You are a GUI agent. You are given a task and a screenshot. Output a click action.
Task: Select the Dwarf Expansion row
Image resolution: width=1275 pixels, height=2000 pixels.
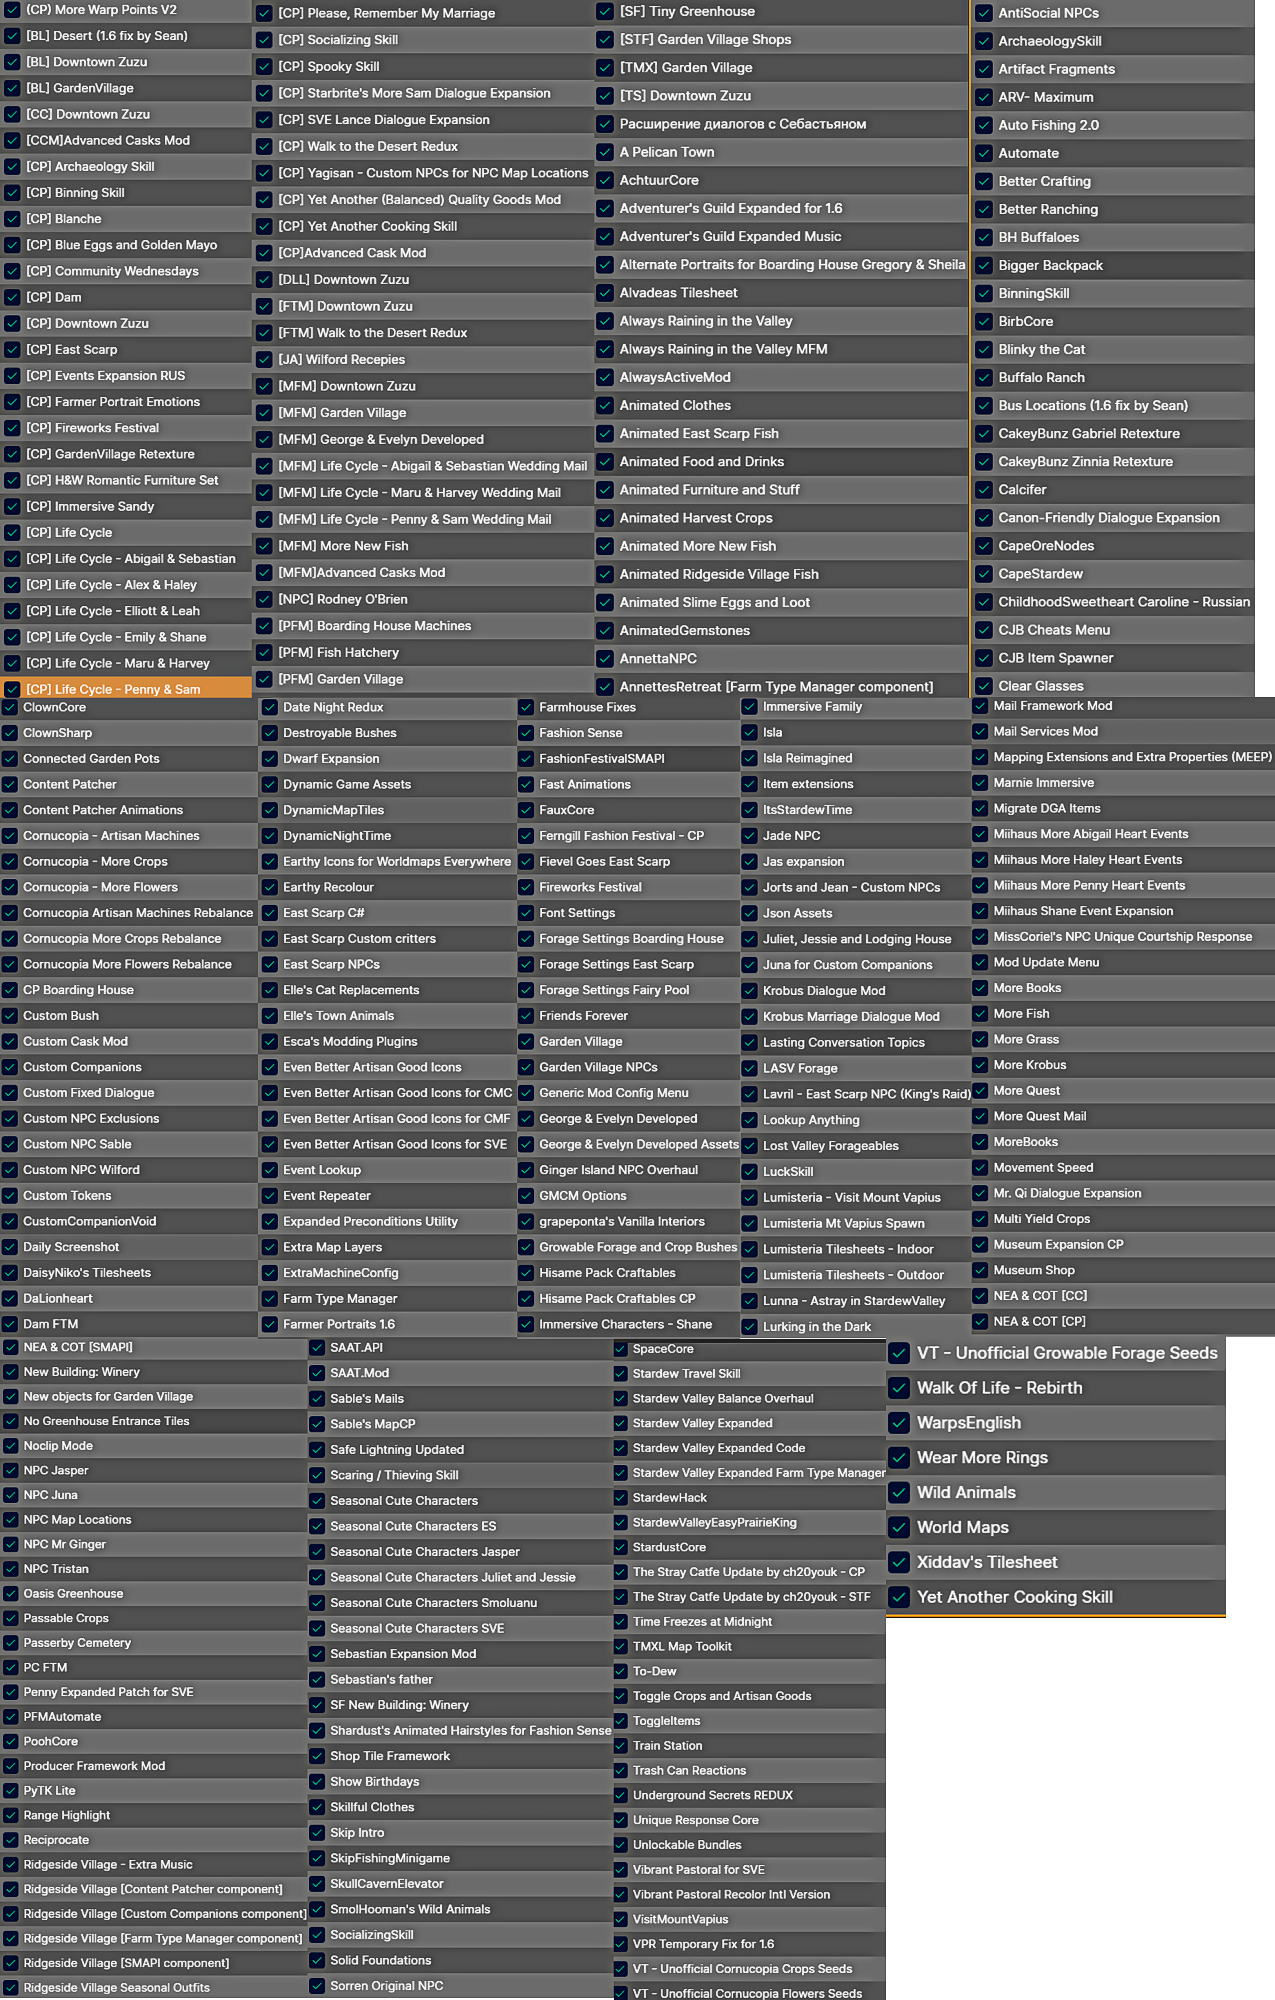point(386,759)
